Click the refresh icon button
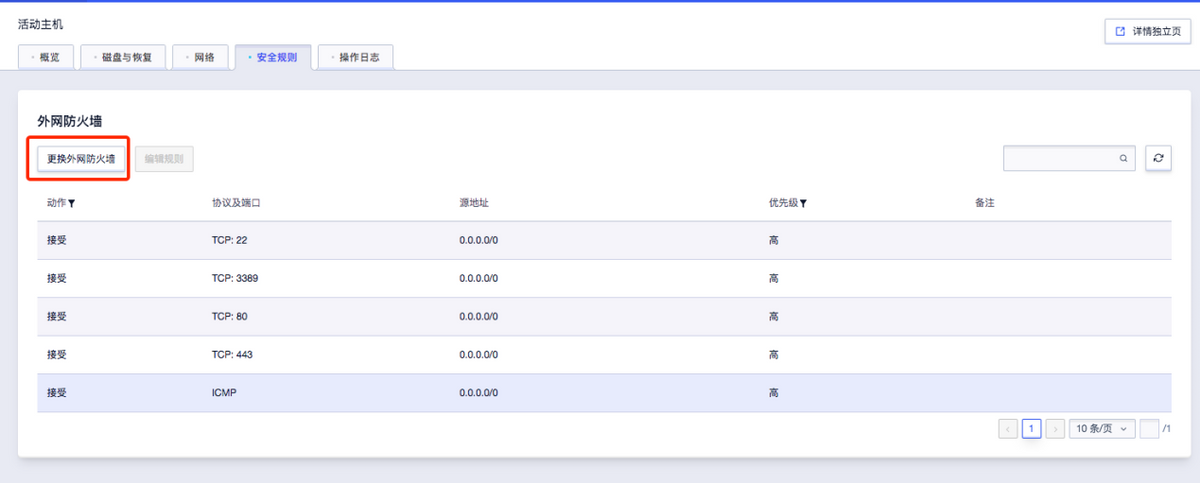Viewport: 1200px width, 483px height. pyautogui.click(x=1158, y=158)
